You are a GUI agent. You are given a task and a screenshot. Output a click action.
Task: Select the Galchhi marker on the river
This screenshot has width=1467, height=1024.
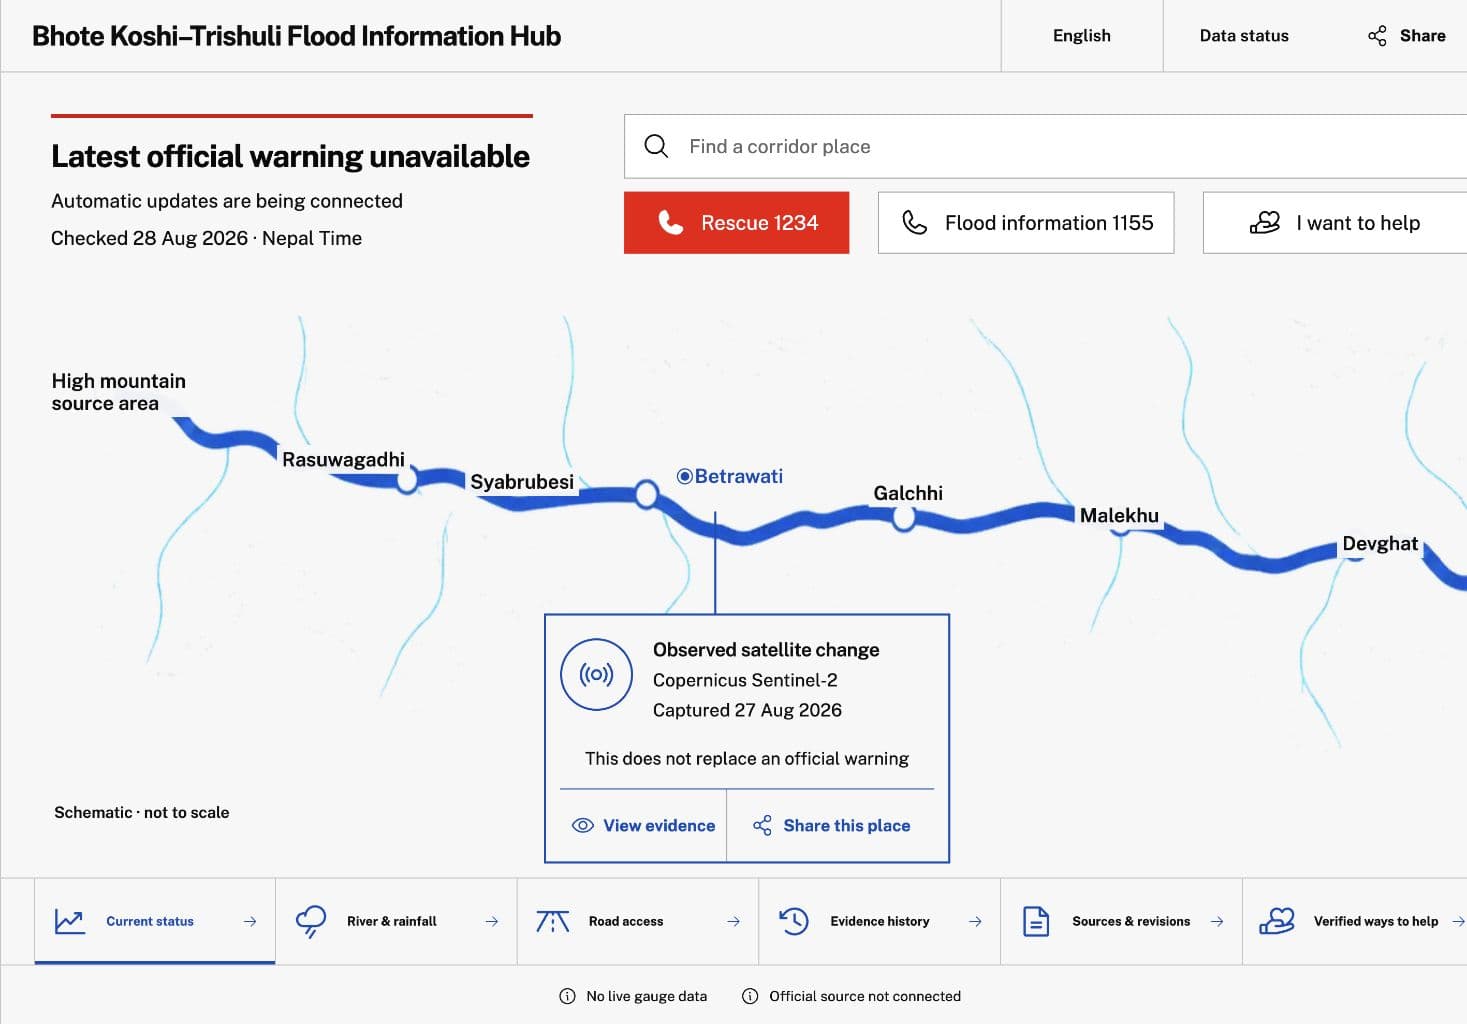point(904,518)
